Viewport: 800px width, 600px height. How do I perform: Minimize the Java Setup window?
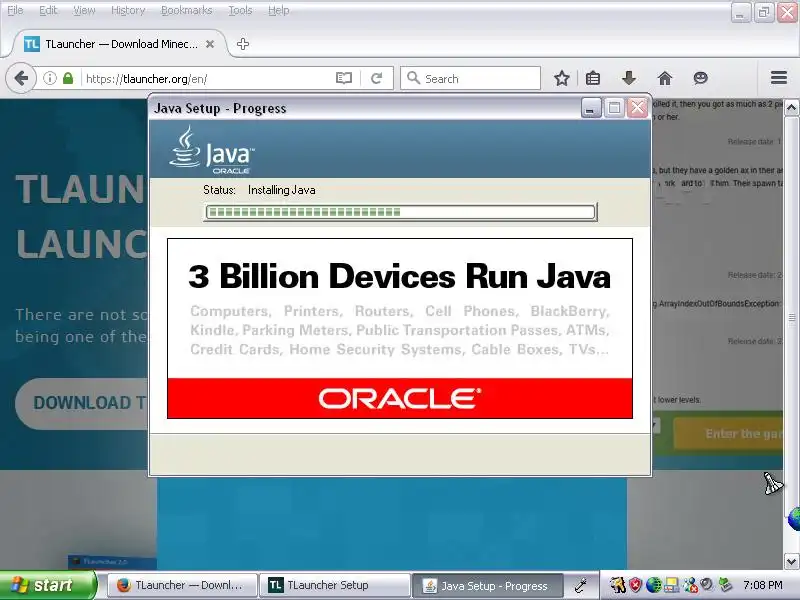click(x=591, y=108)
